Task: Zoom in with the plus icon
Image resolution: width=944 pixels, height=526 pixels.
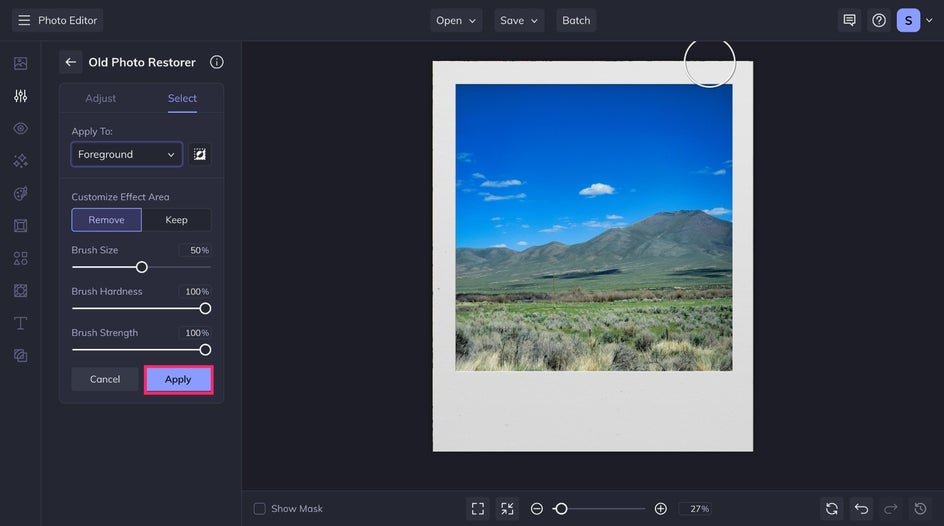Action: point(660,509)
